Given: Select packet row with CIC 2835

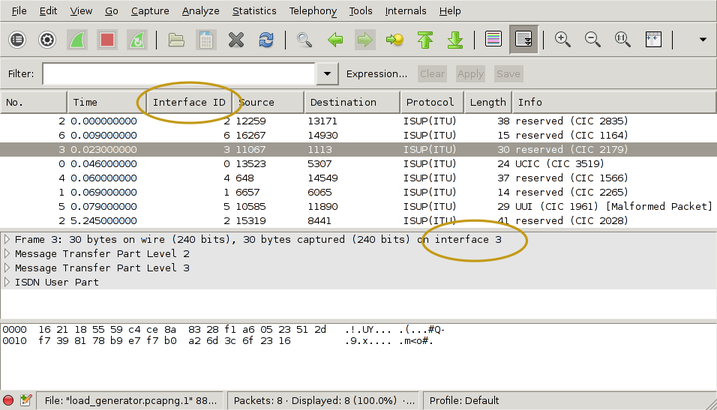Looking at the screenshot, I should (x=358, y=121).
